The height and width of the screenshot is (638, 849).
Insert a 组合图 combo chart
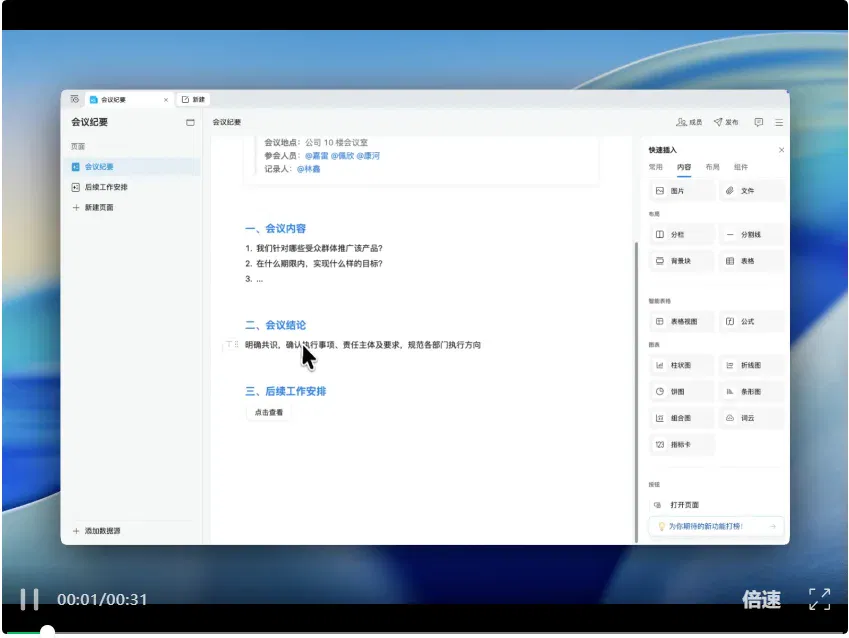(x=681, y=418)
